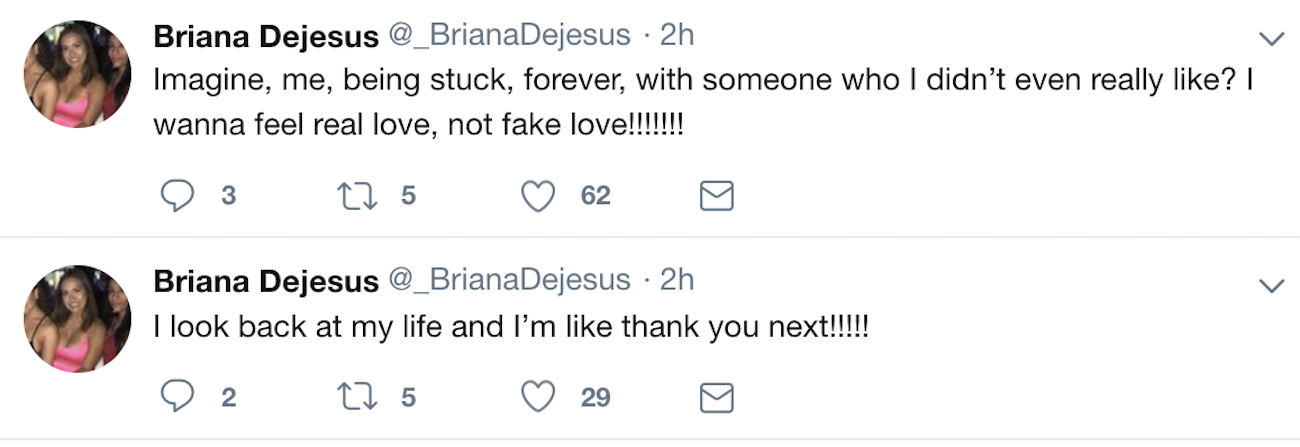Image resolution: width=1300 pixels, height=447 pixels.
Task: Click the @_BrianaDejesus handle on second tweet
Action: 509,281
